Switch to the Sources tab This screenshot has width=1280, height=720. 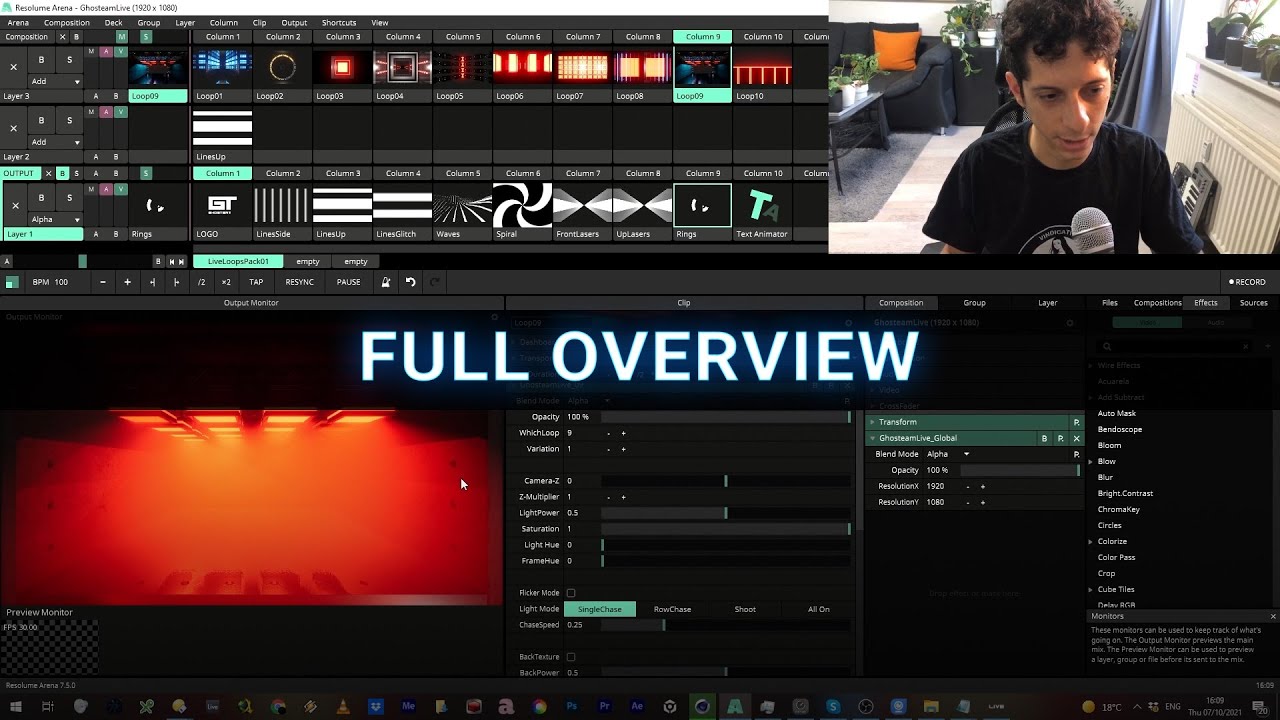click(1253, 303)
